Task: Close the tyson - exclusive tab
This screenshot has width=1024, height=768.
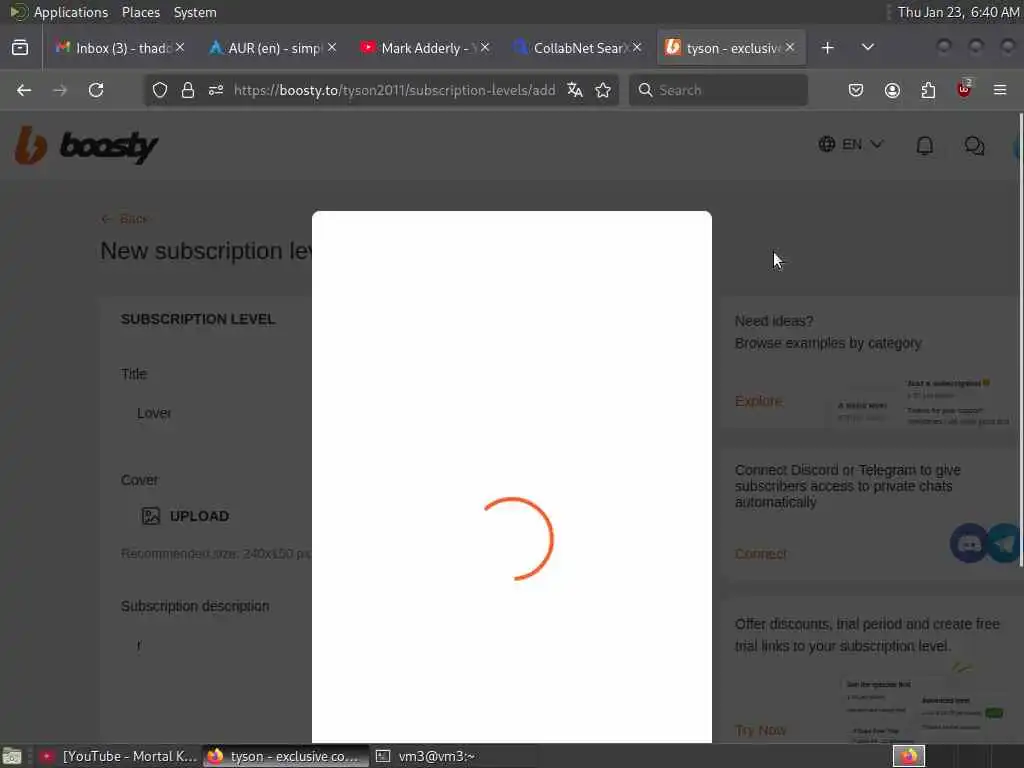Action: coord(790,48)
